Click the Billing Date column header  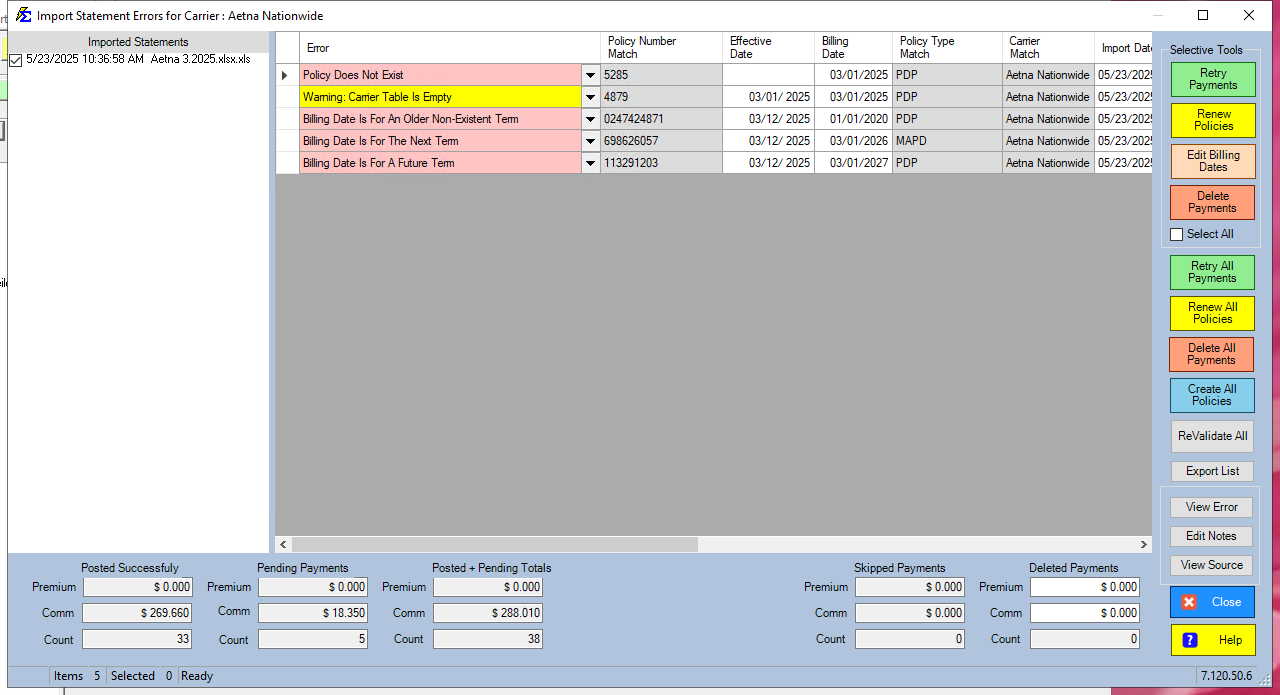point(852,47)
